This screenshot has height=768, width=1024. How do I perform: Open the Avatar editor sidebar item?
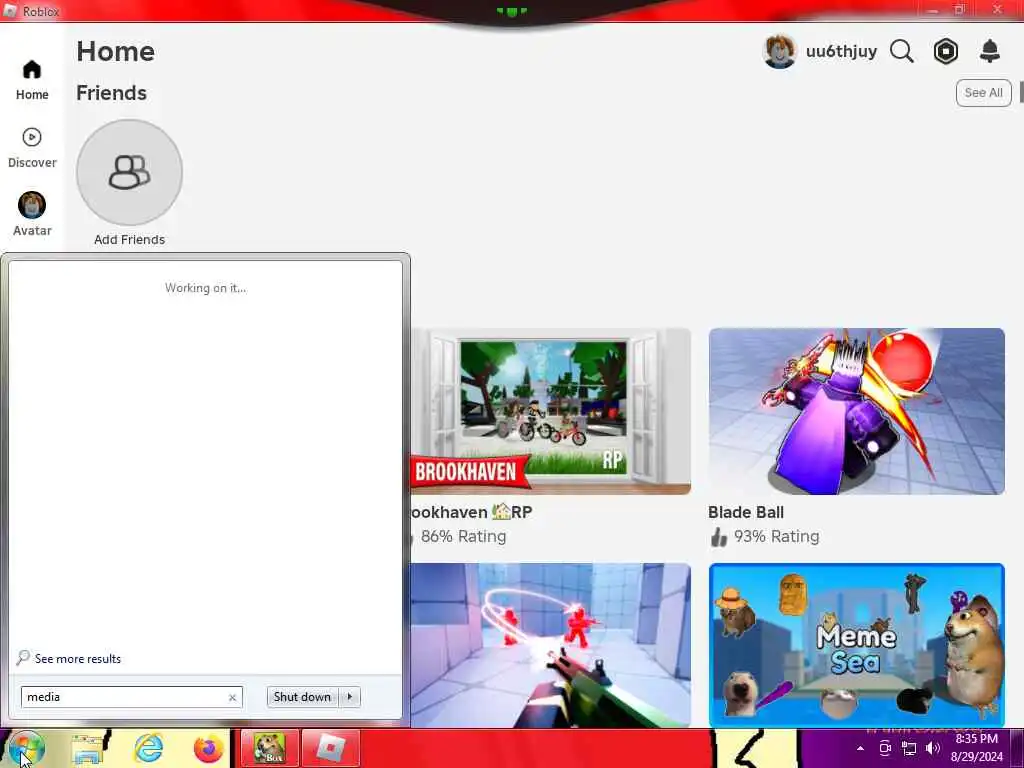pyautogui.click(x=31, y=214)
